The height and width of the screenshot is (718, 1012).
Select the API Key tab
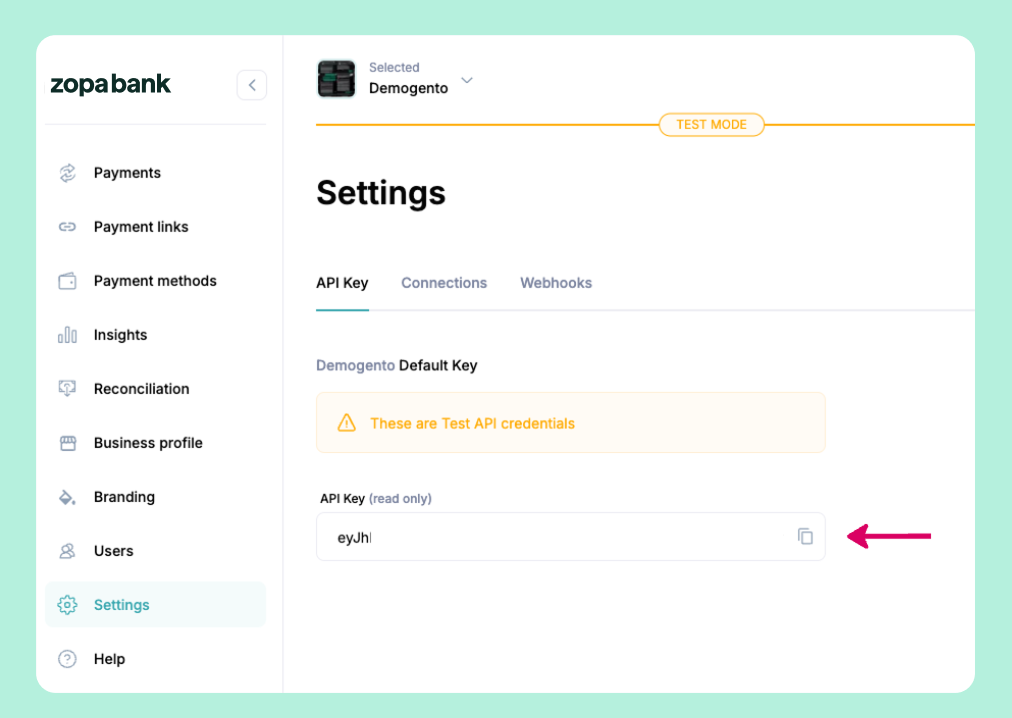tap(342, 283)
